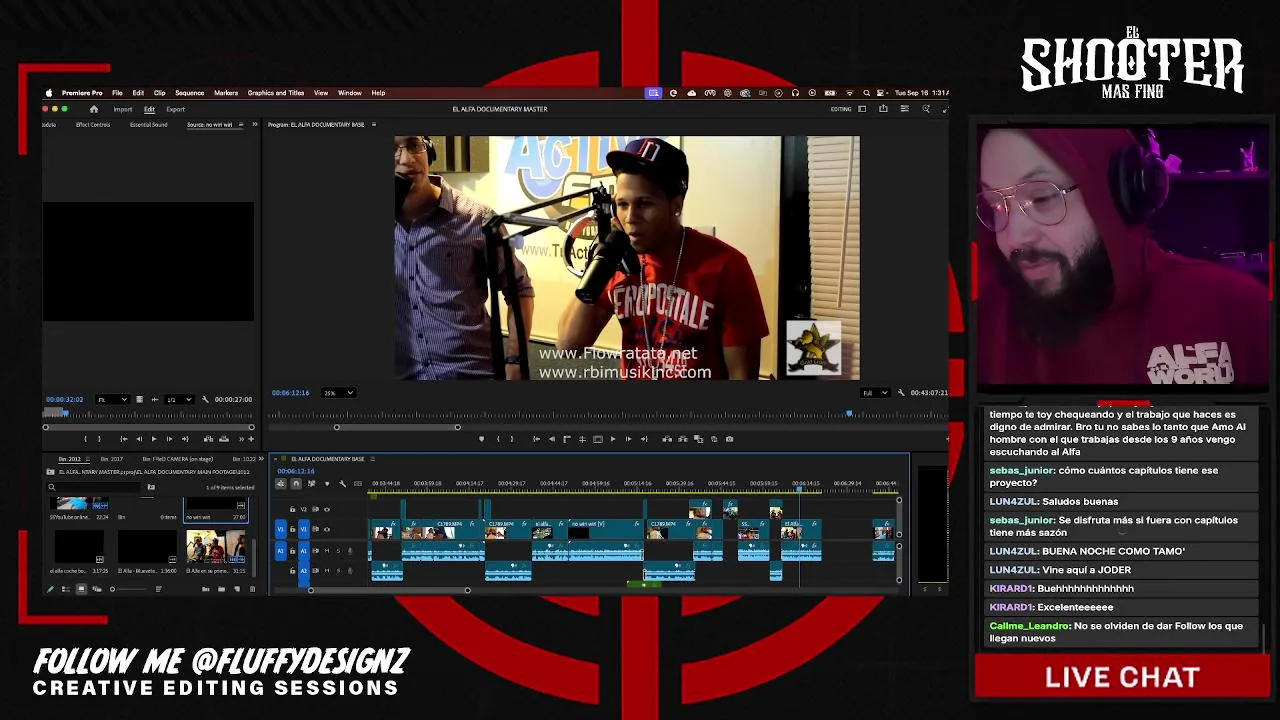Play the Program monitor sequence
This screenshot has height=720, width=1280.
point(613,439)
